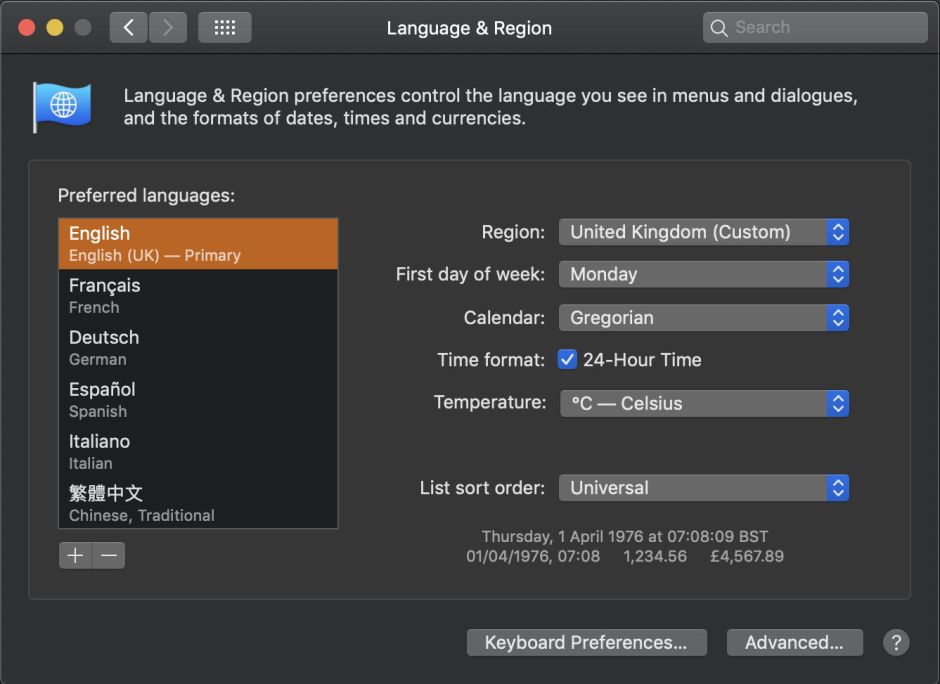Add a language with plus button
Image resolution: width=940 pixels, height=684 pixels.
75,555
